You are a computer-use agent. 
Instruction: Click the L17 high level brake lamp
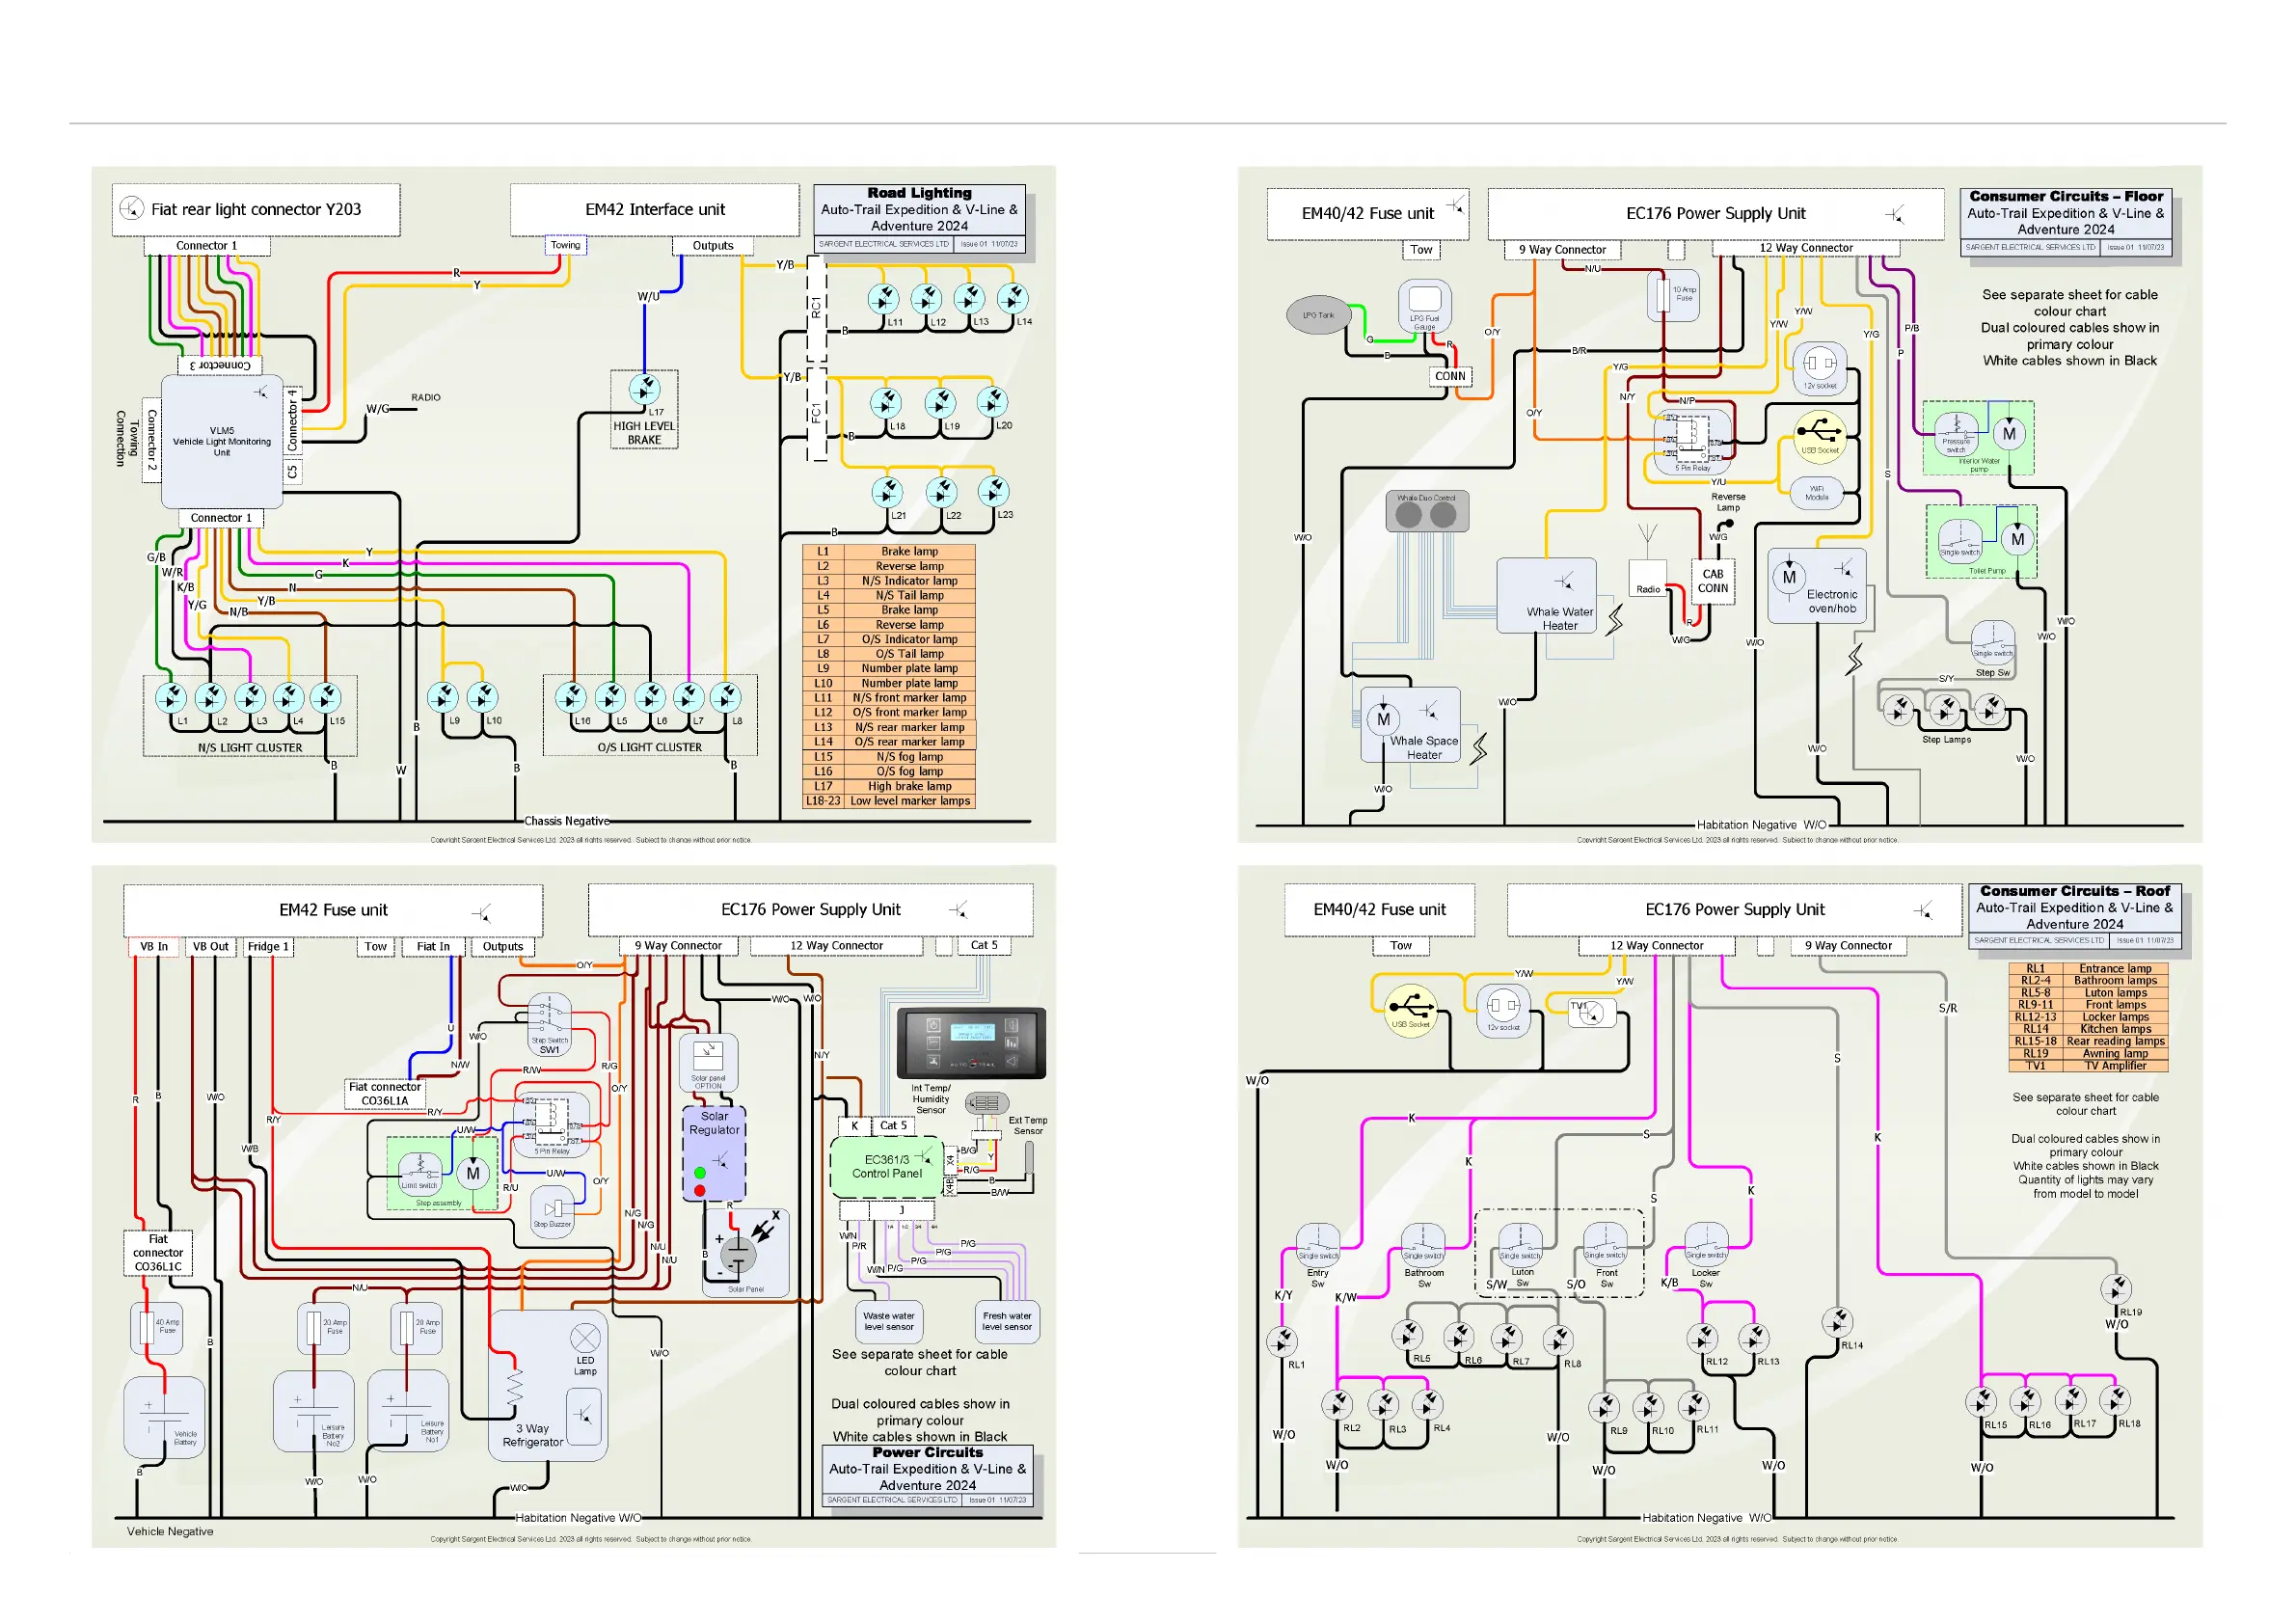(x=645, y=389)
